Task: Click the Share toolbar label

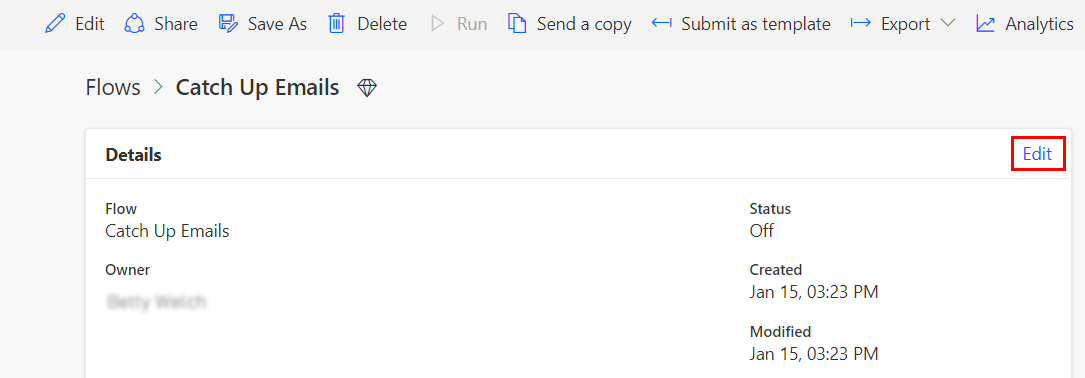Action: [176, 24]
